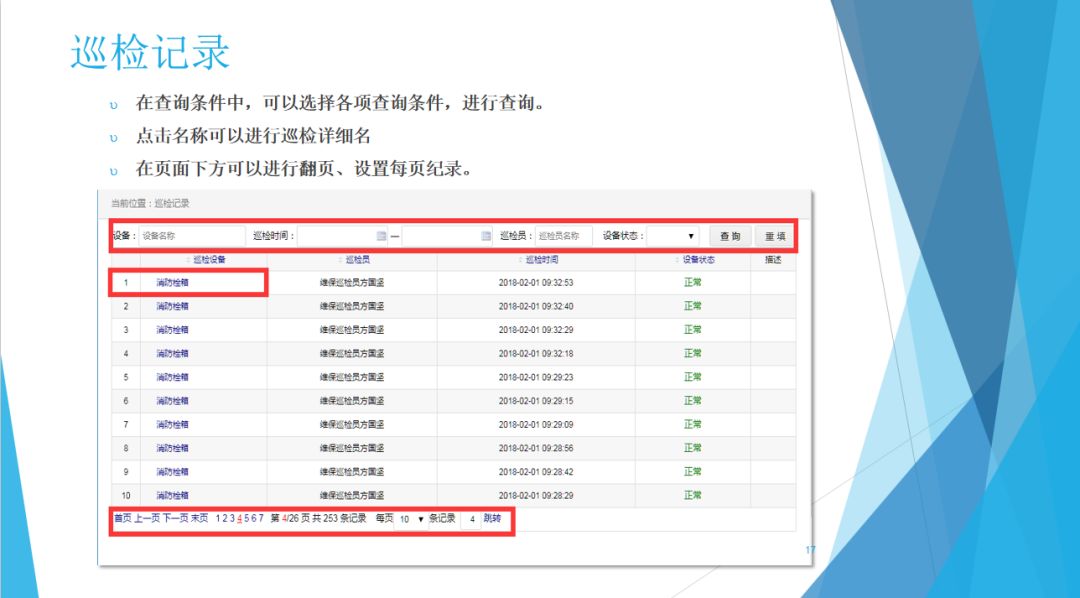Click the time 2018-02-01 09:29:23
Image resolution: width=1080 pixels, height=598 pixels.
point(536,378)
